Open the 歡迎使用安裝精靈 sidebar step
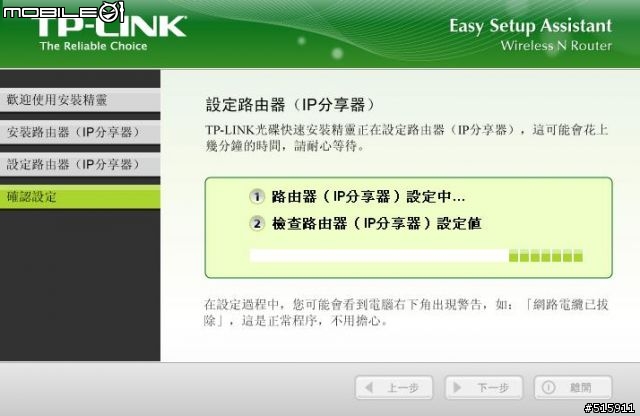 tap(80, 100)
